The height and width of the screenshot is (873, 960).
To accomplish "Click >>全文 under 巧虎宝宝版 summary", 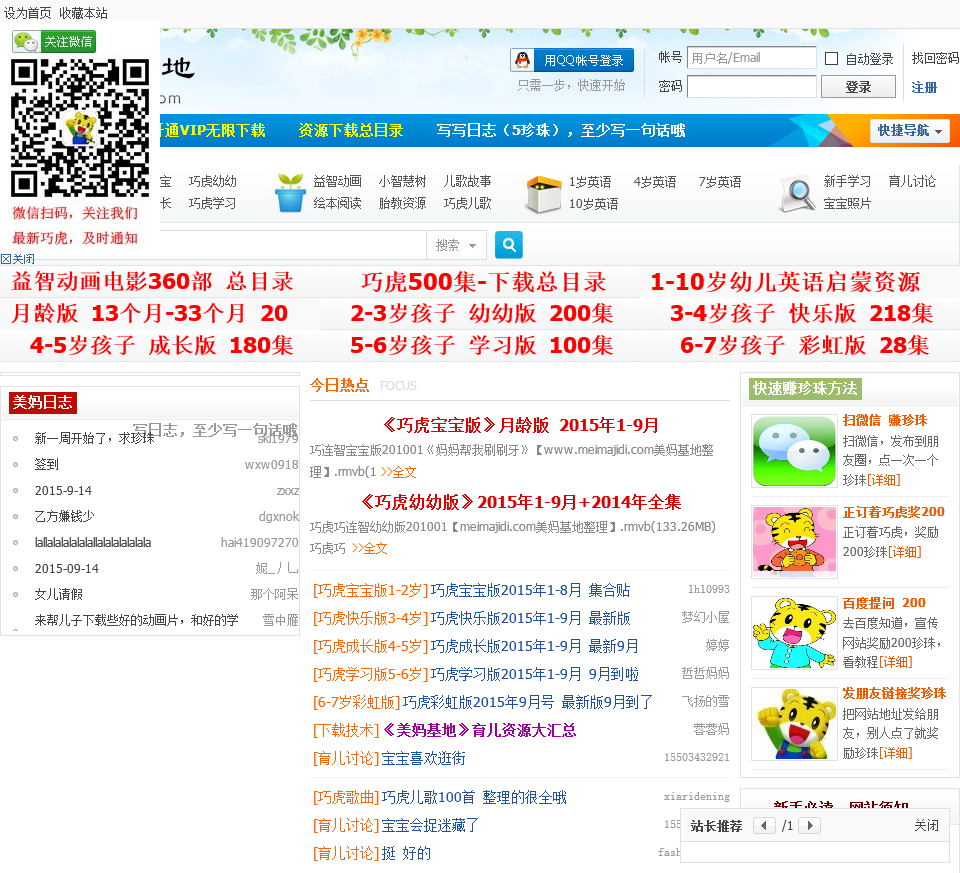I will coord(398,472).
